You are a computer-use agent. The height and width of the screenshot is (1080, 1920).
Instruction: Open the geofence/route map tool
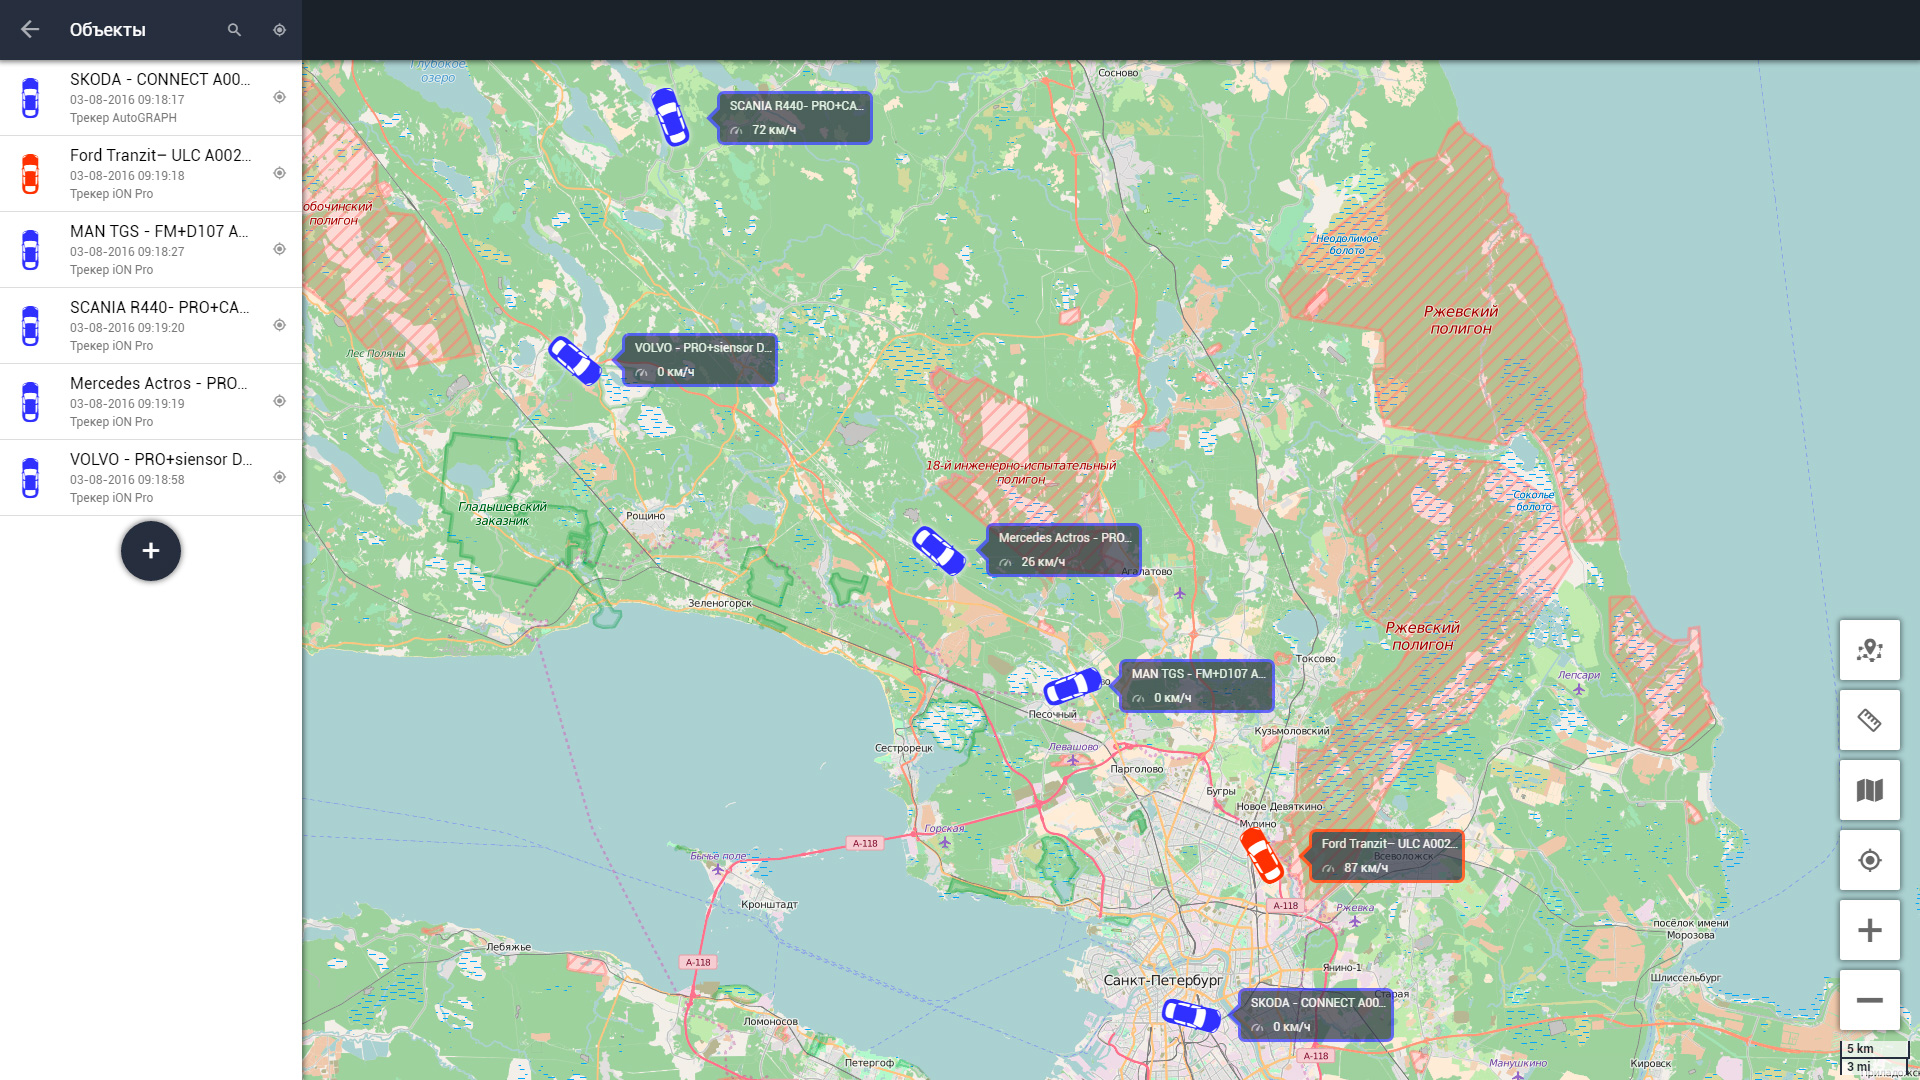(1870, 650)
